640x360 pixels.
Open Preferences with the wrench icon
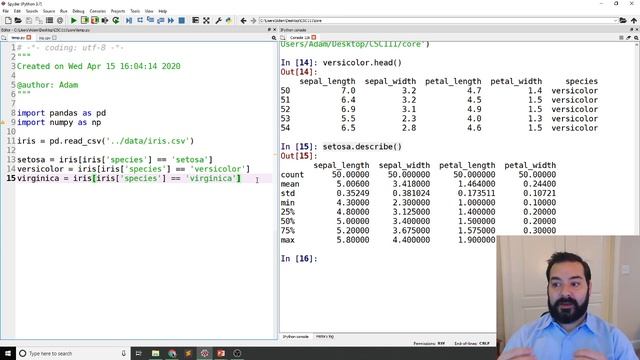click(218, 20)
